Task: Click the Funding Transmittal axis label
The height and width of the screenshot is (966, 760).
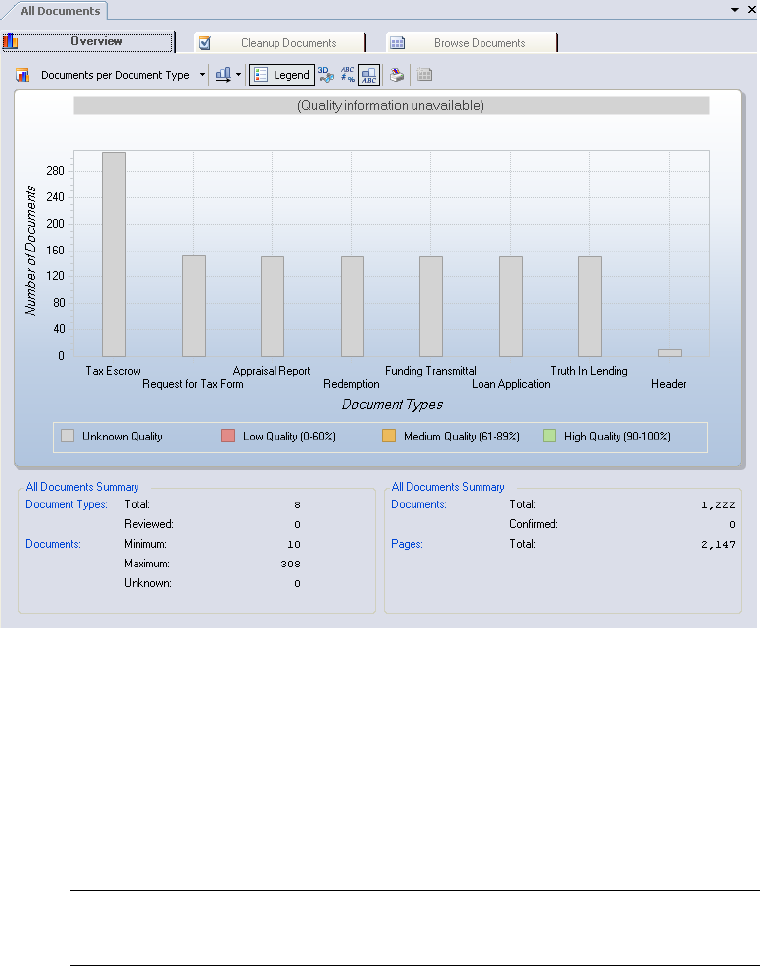Action: 431,371
